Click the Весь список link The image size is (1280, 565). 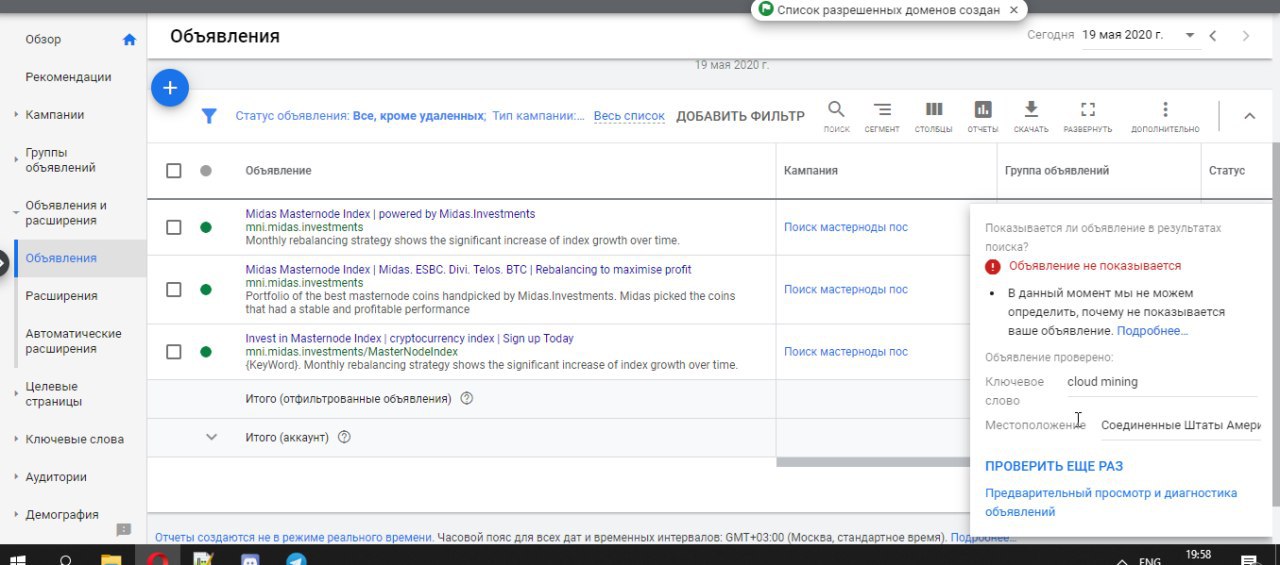pos(629,116)
